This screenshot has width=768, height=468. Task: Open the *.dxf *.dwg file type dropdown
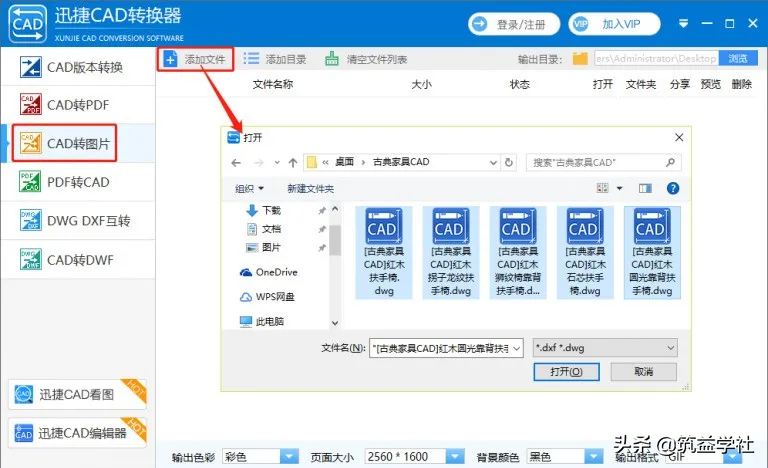point(605,348)
